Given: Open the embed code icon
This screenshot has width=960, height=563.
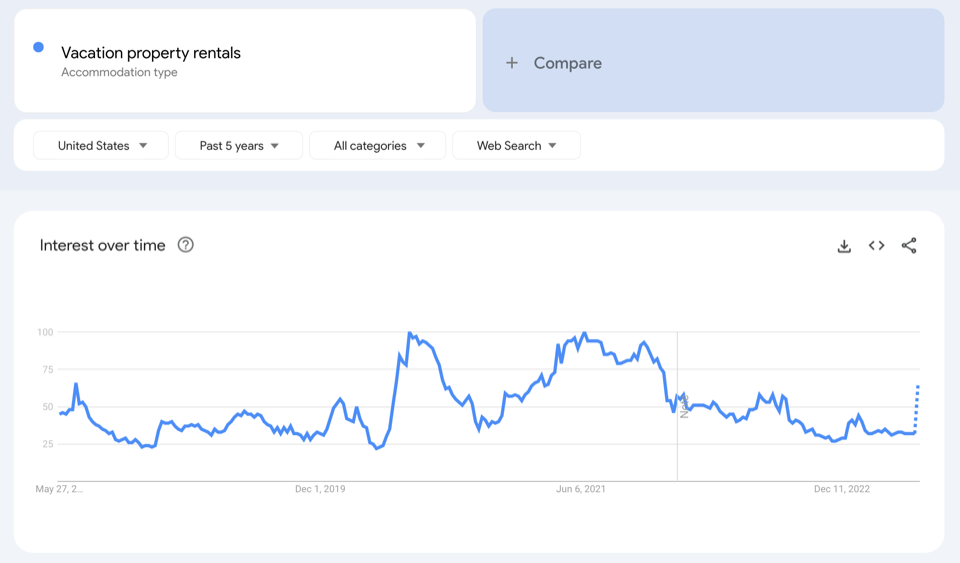Looking at the screenshot, I should pyautogui.click(x=876, y=246).
